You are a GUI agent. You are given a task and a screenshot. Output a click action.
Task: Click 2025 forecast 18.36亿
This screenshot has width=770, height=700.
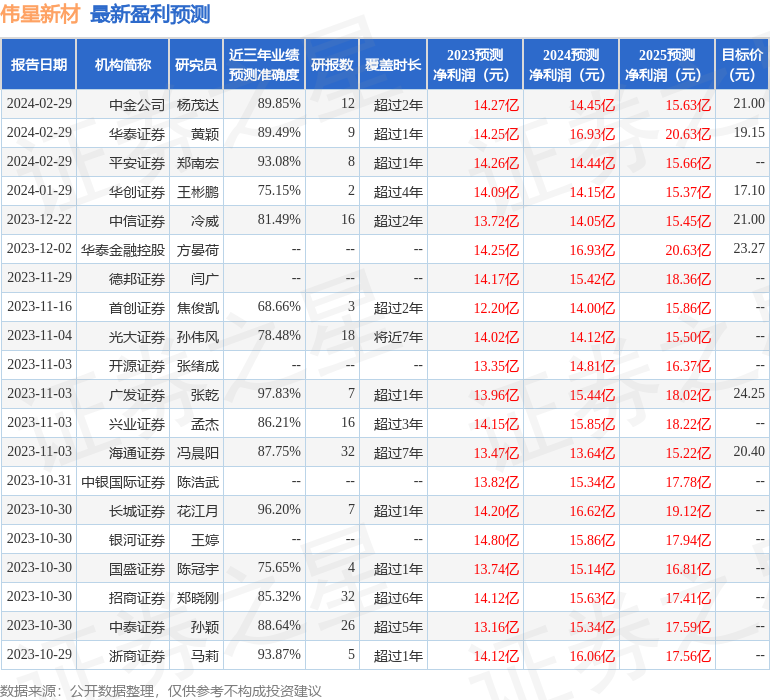coord(688,279)
